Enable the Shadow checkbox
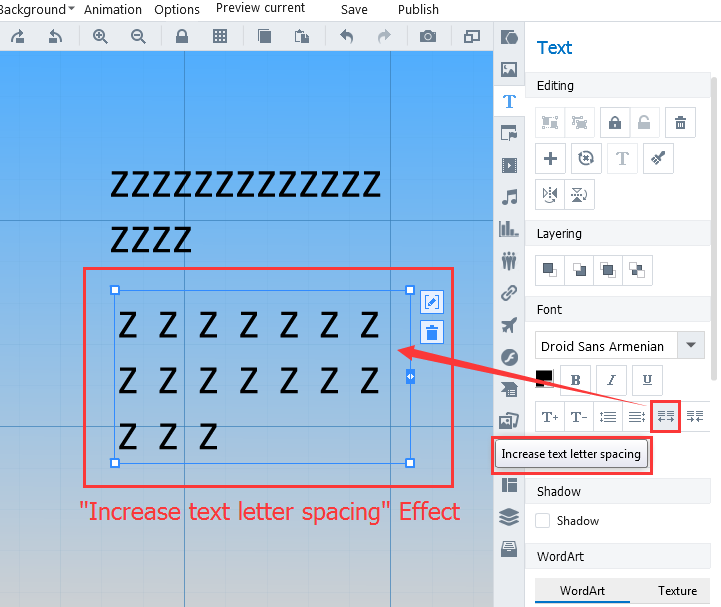This screenshot has height=607, width=721. 543,520
